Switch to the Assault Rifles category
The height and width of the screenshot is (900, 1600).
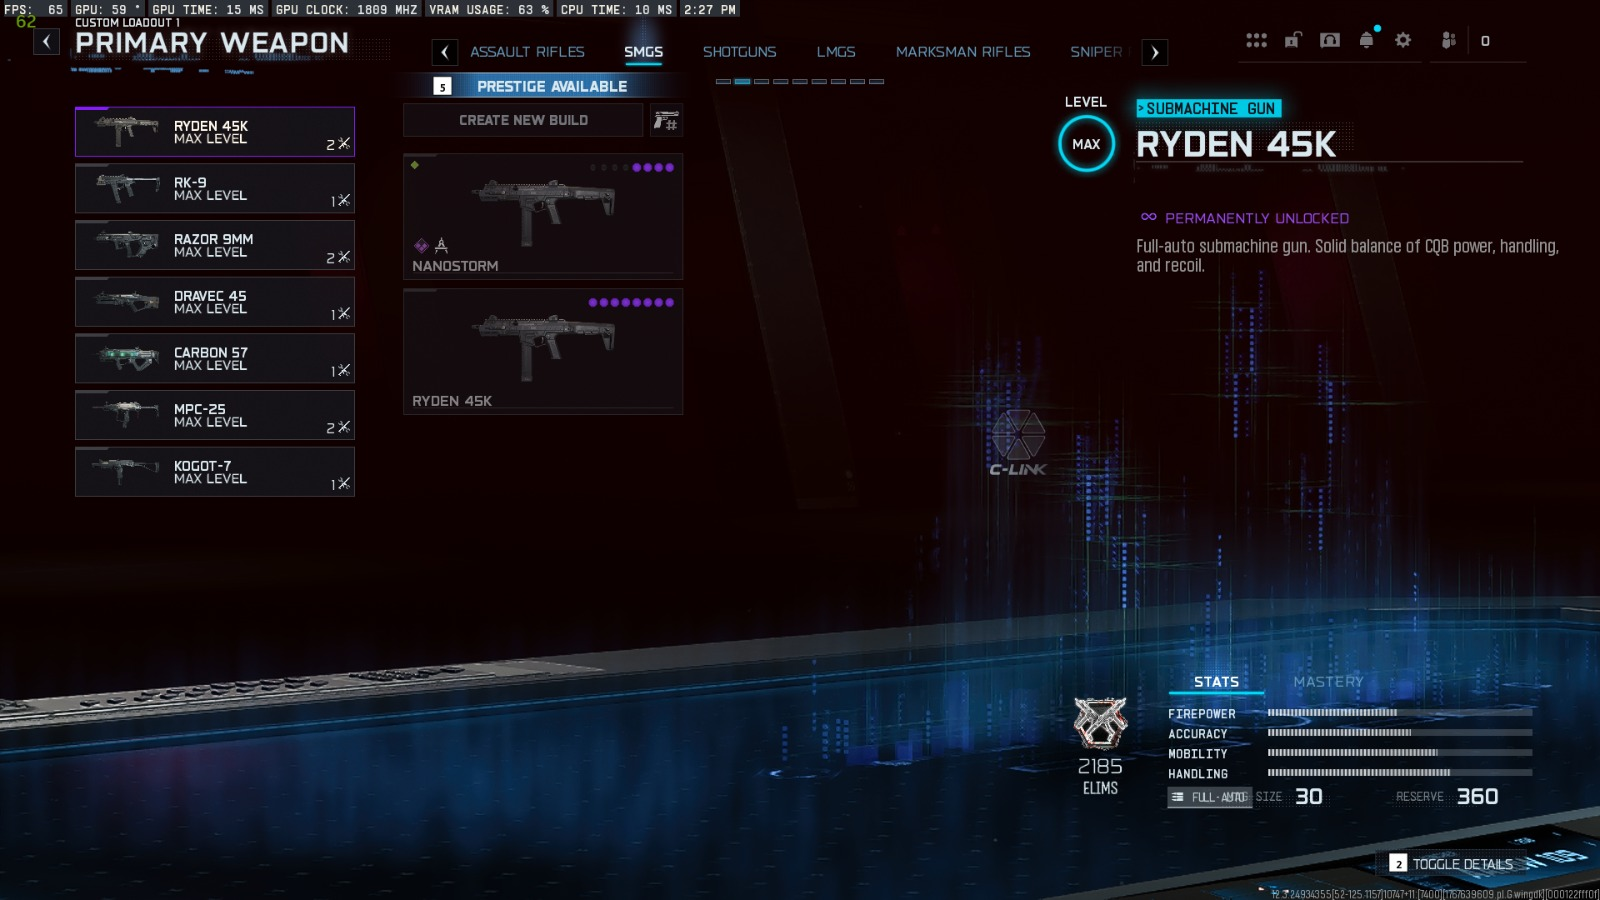(527, 52)
